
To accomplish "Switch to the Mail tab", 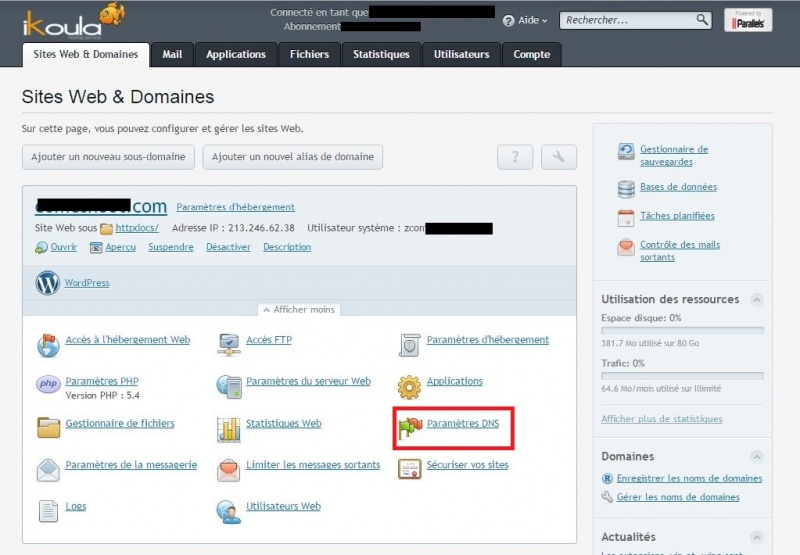I will pos(172,54).
